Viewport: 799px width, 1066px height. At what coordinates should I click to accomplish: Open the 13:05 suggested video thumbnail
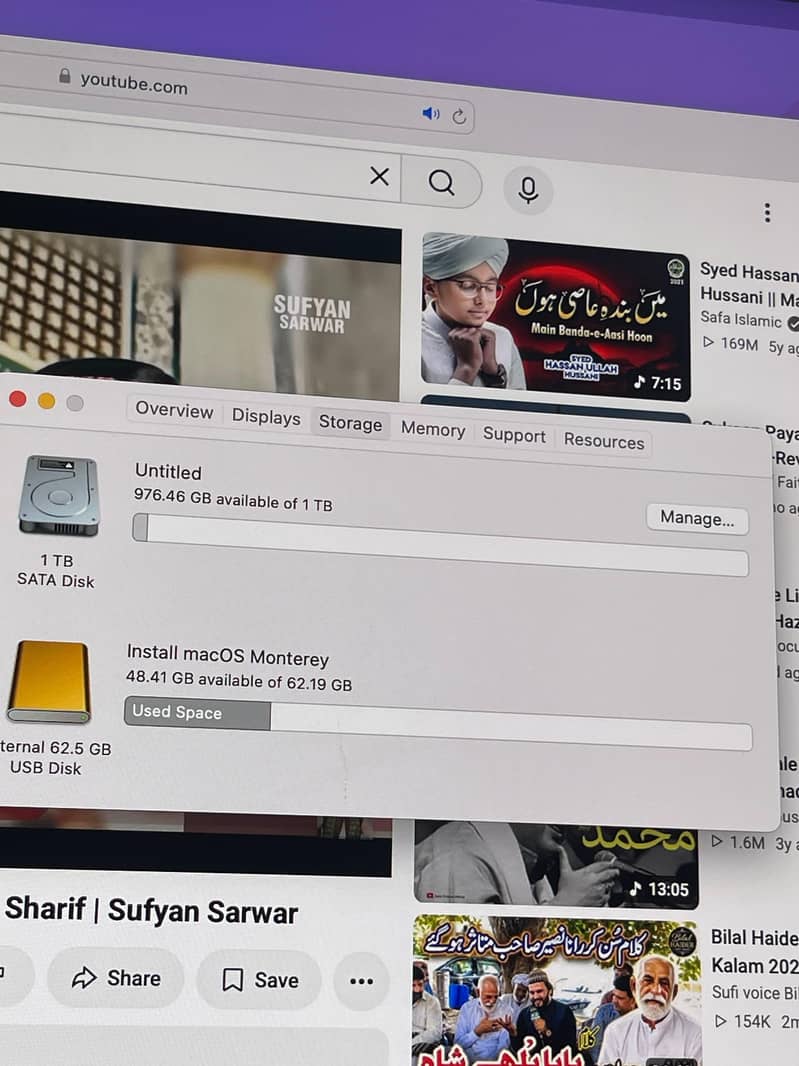click(556, 865)
